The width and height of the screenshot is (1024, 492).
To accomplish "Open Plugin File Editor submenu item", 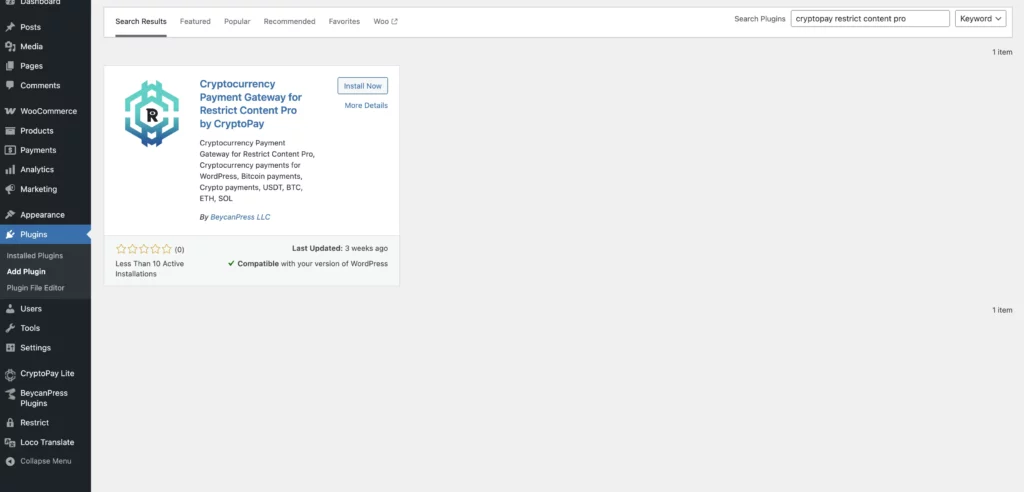I will pos(35,288).
